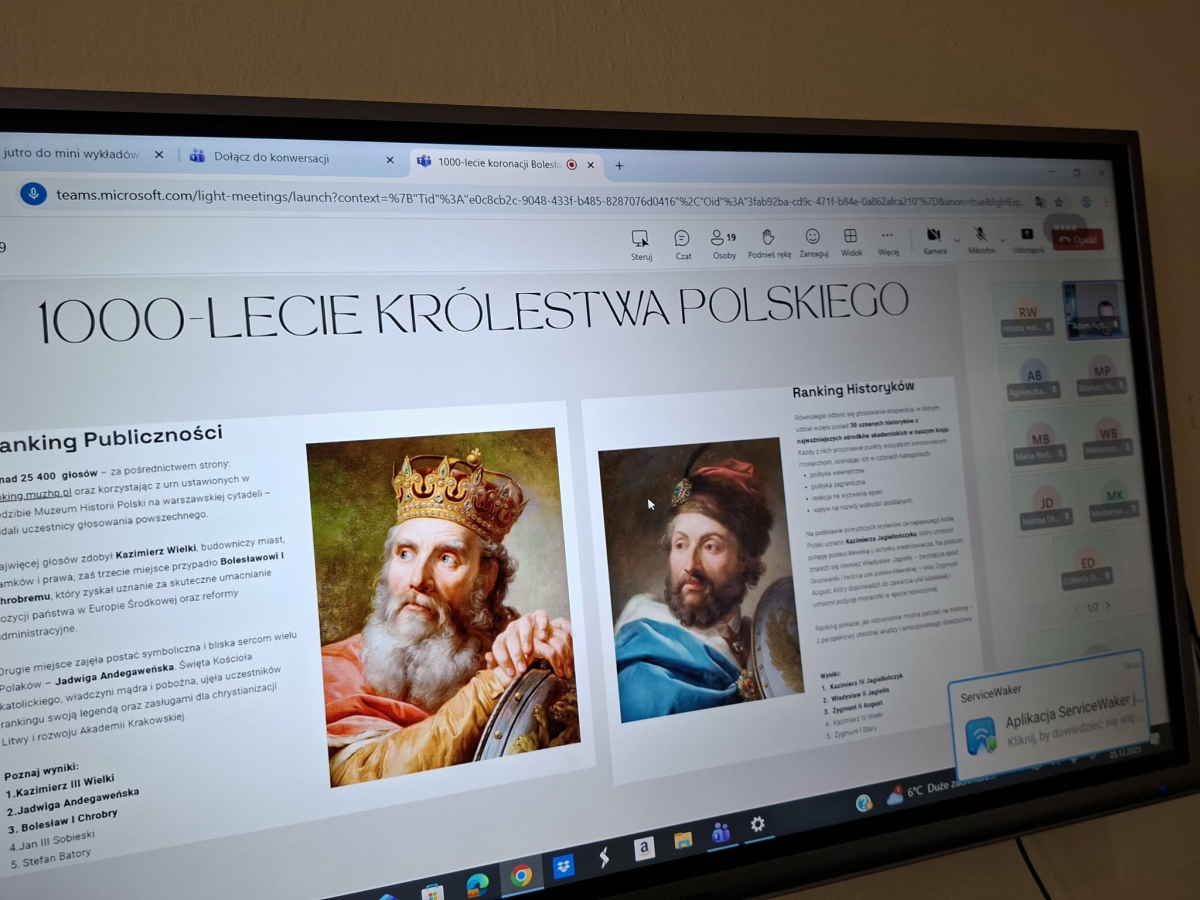Open the Zareaguj reactions icon

click(813, 238)
